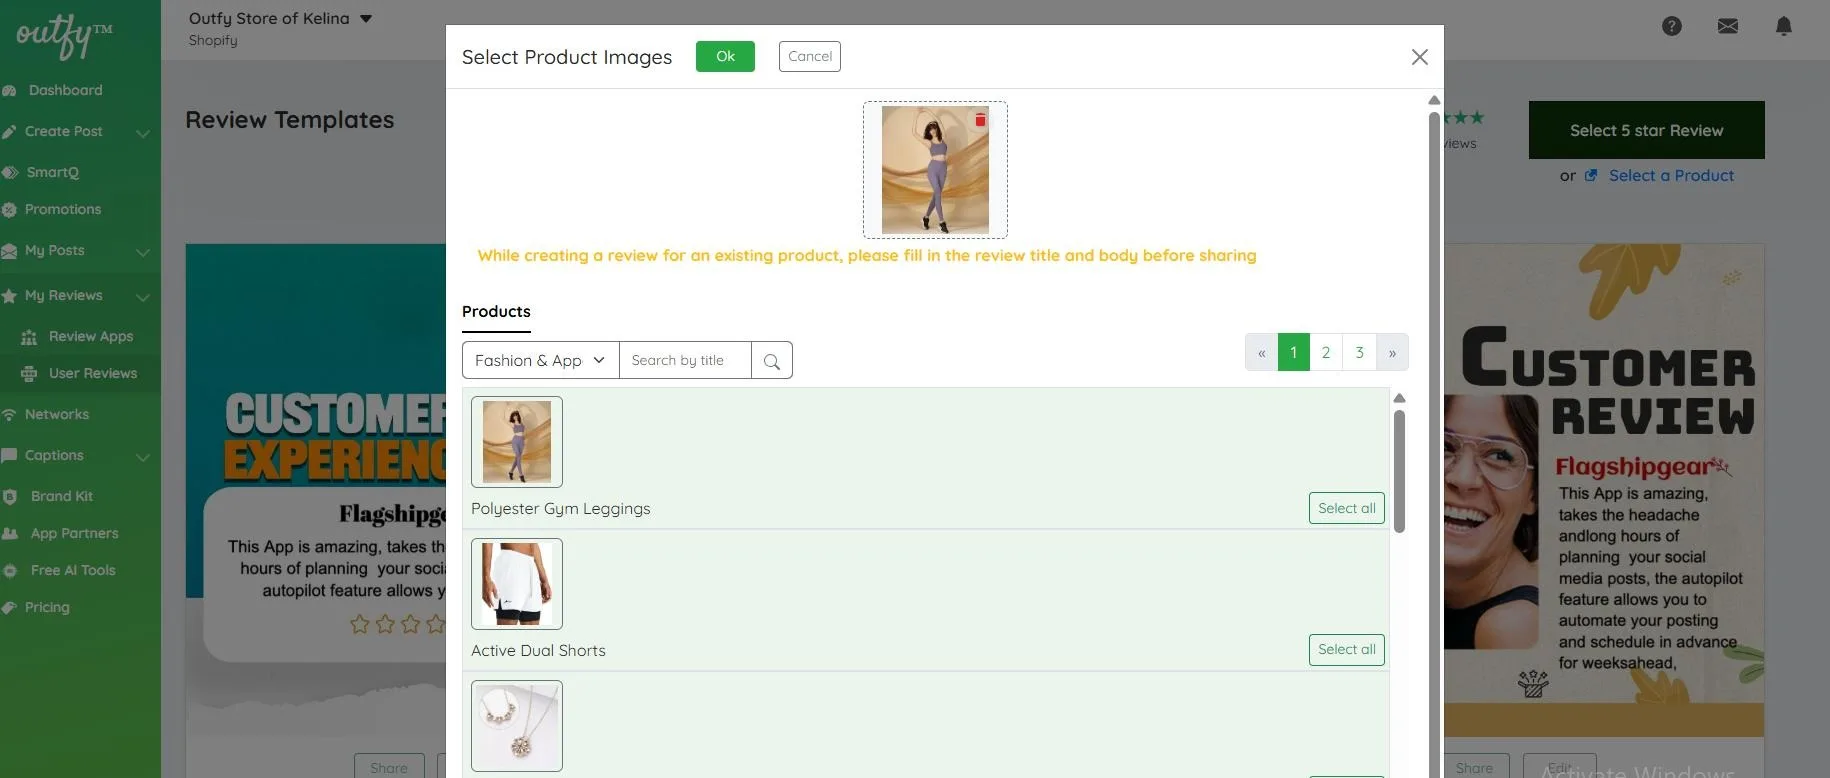Click the Captions speech icon

[9, 455]
